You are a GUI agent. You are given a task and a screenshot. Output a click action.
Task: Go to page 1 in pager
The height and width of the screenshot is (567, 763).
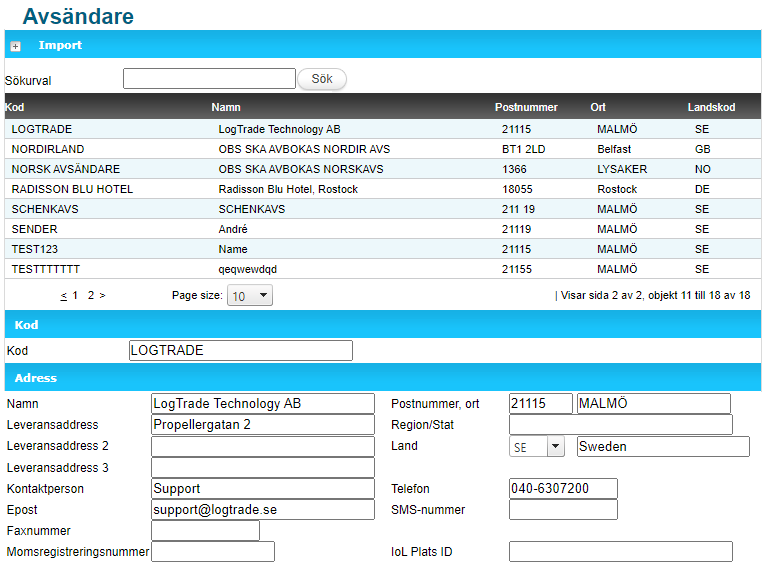click(x=75, y=296)
